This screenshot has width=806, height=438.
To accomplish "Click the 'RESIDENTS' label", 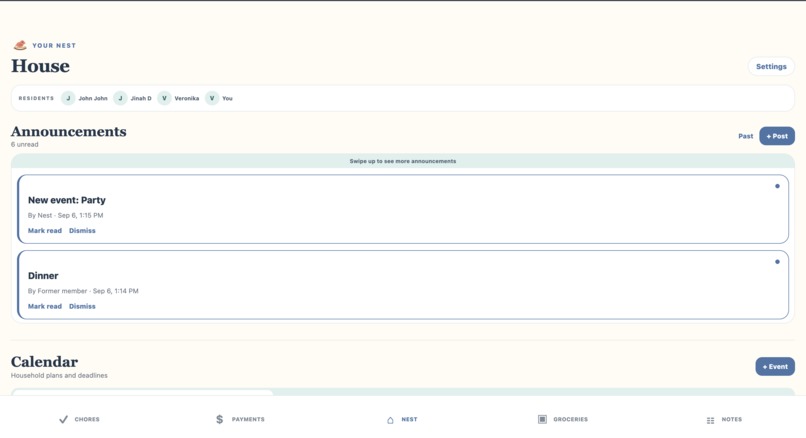I will [x=36, y=98].
